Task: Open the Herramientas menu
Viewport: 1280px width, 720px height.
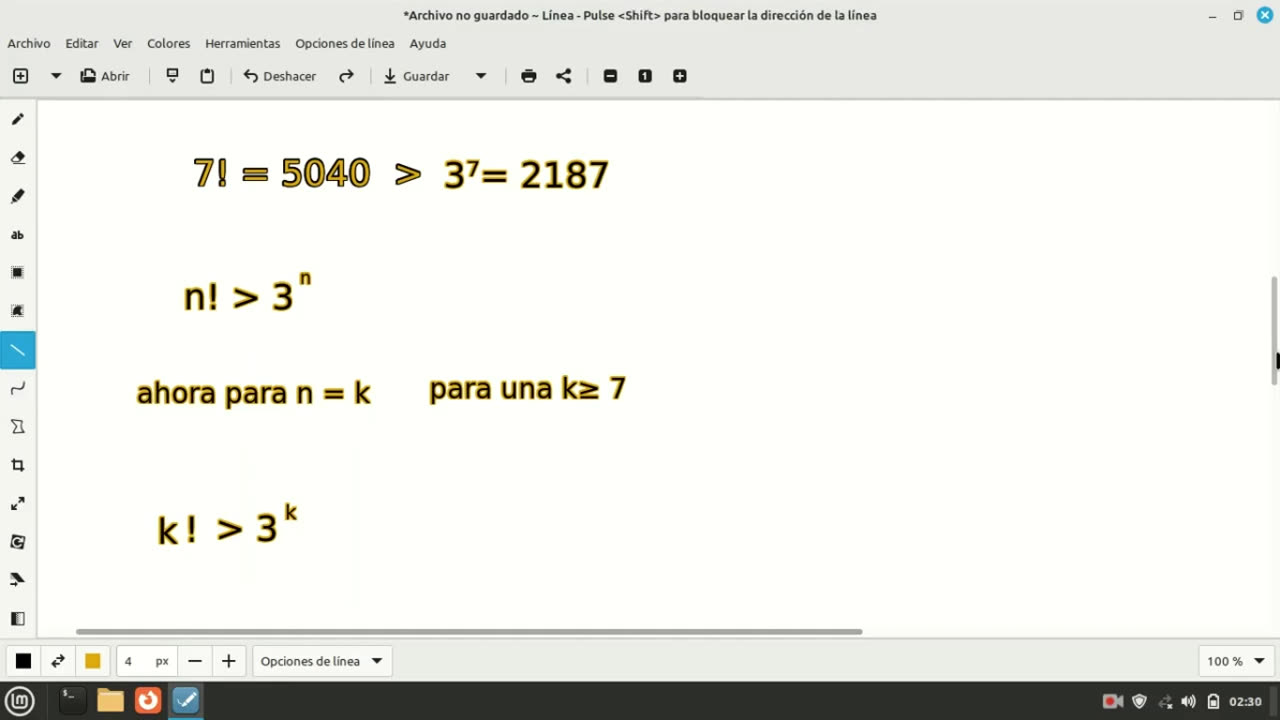Action: click(x=243, y=43)
